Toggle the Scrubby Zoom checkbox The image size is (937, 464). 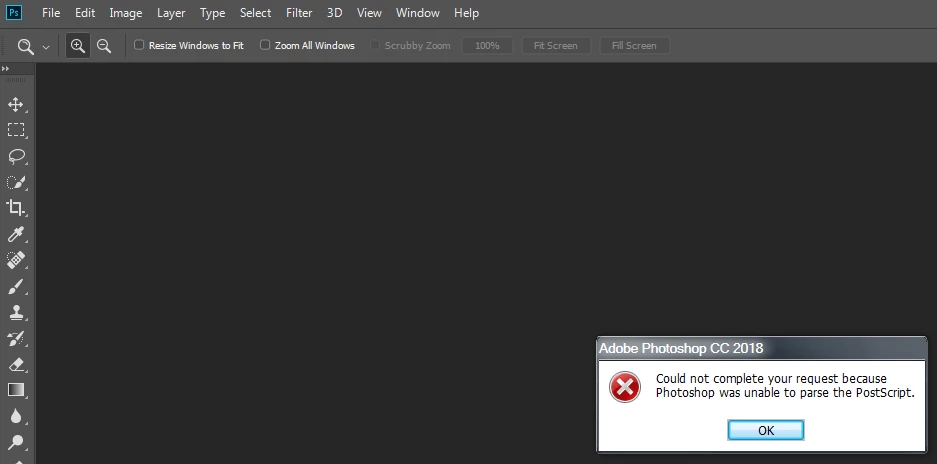coord(375,45)
